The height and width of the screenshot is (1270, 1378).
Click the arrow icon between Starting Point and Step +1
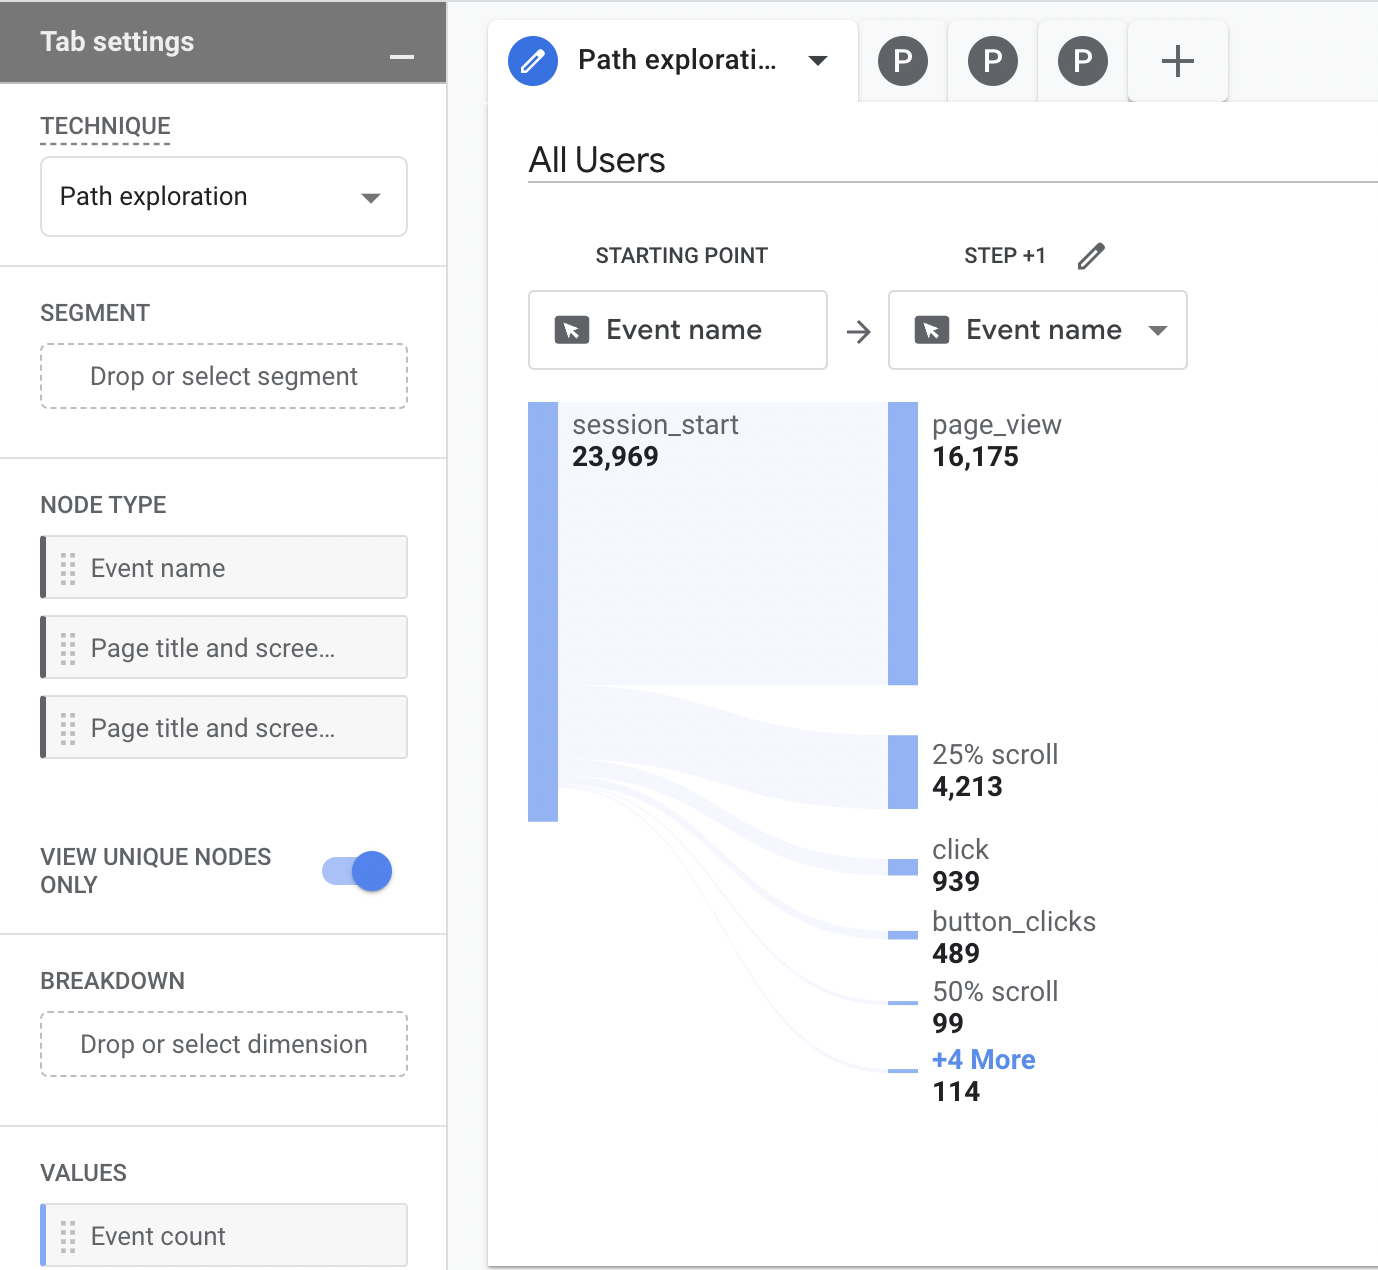(x=858, y=330)
